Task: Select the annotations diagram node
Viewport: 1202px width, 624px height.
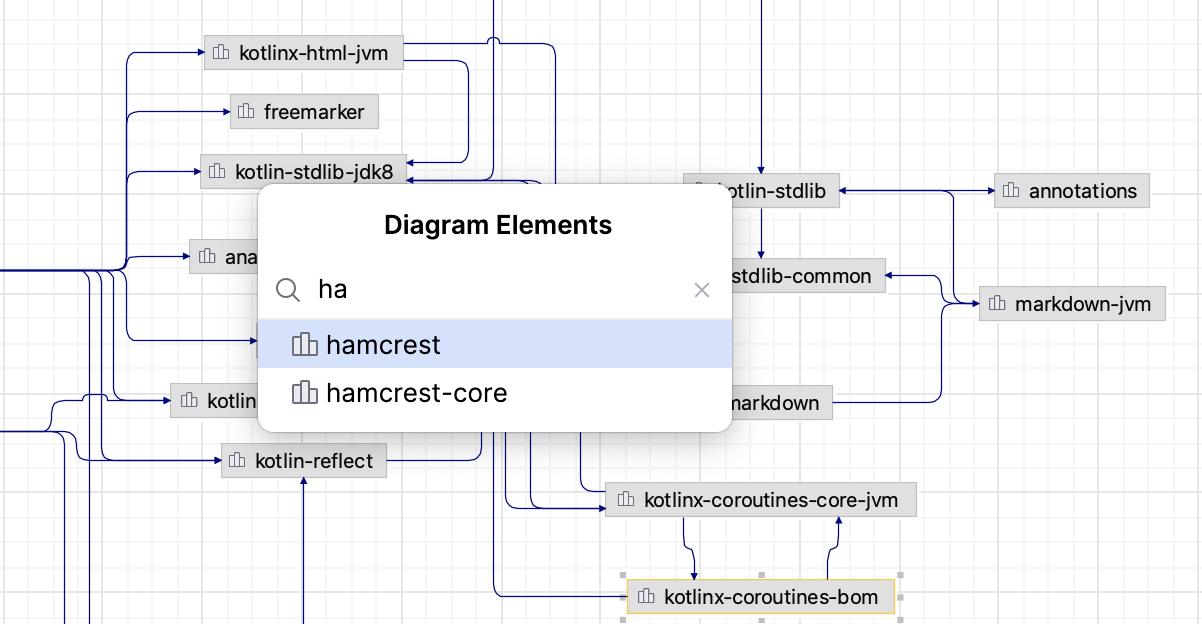Action: pyautogui.click(x=1072, y=190)
